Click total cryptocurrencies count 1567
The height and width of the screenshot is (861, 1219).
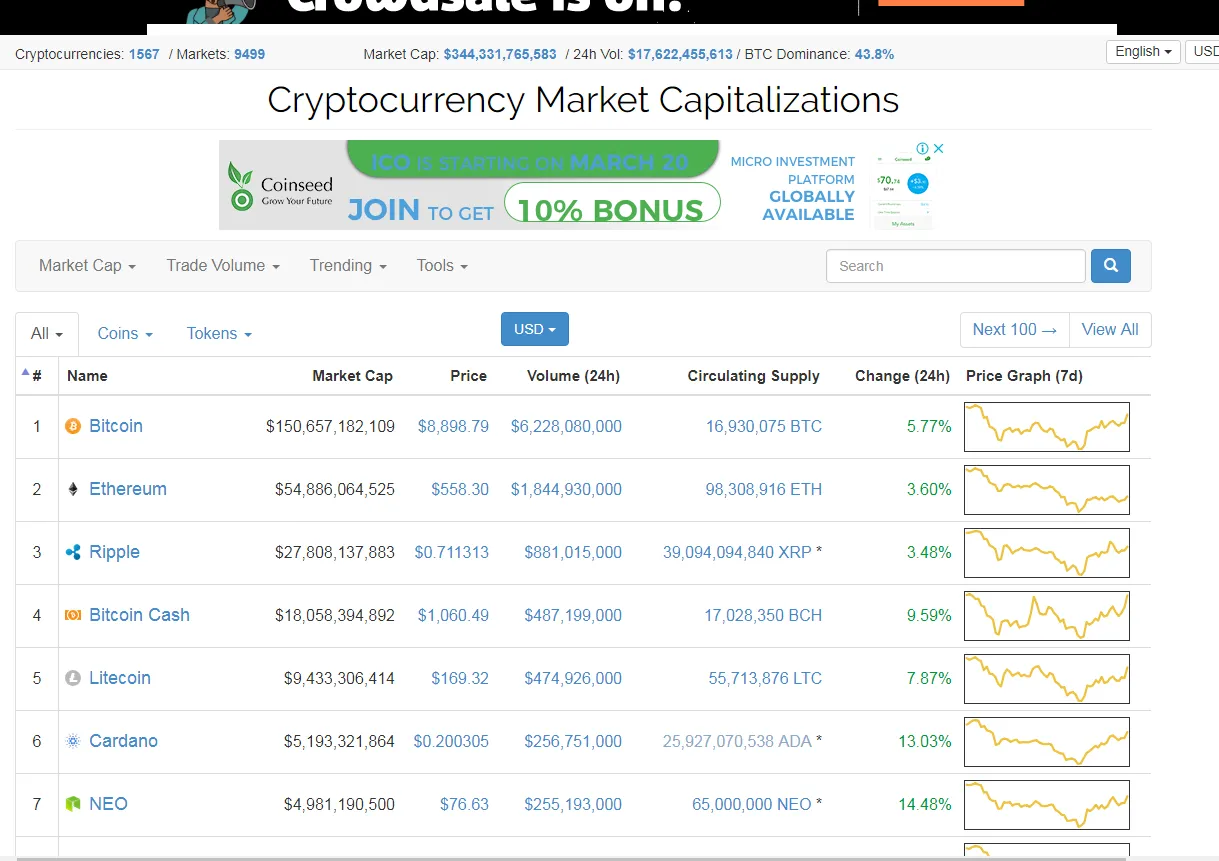(x=144, y=54)
